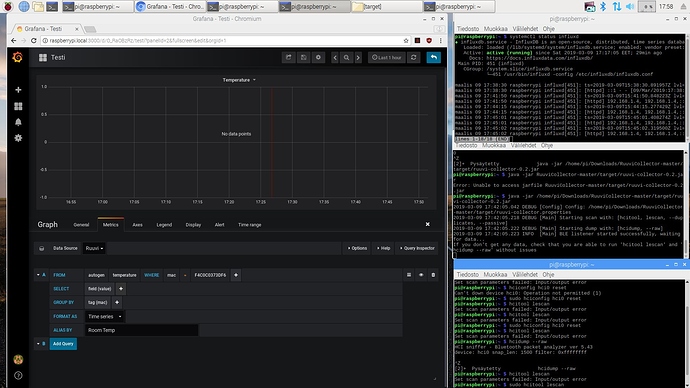Open the Configuration gear in the sidebar
The height and width of the screenshot is (388, 690).
tap(18, 138)
